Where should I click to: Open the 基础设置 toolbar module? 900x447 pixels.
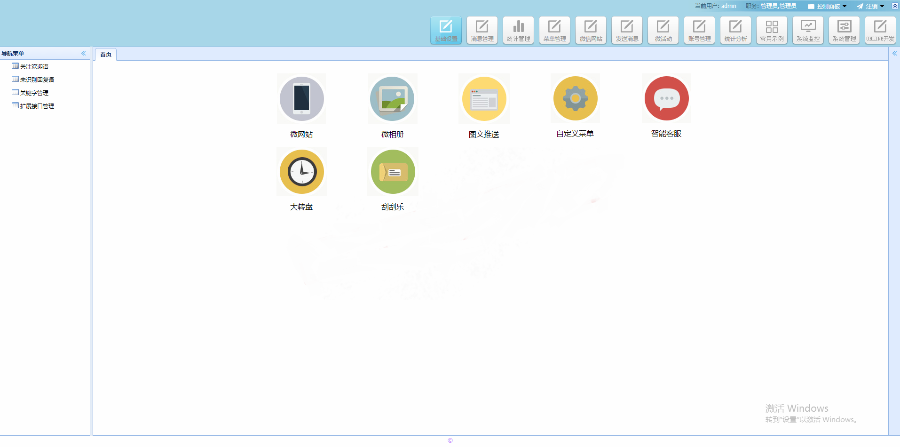click(x=446, y=30)
